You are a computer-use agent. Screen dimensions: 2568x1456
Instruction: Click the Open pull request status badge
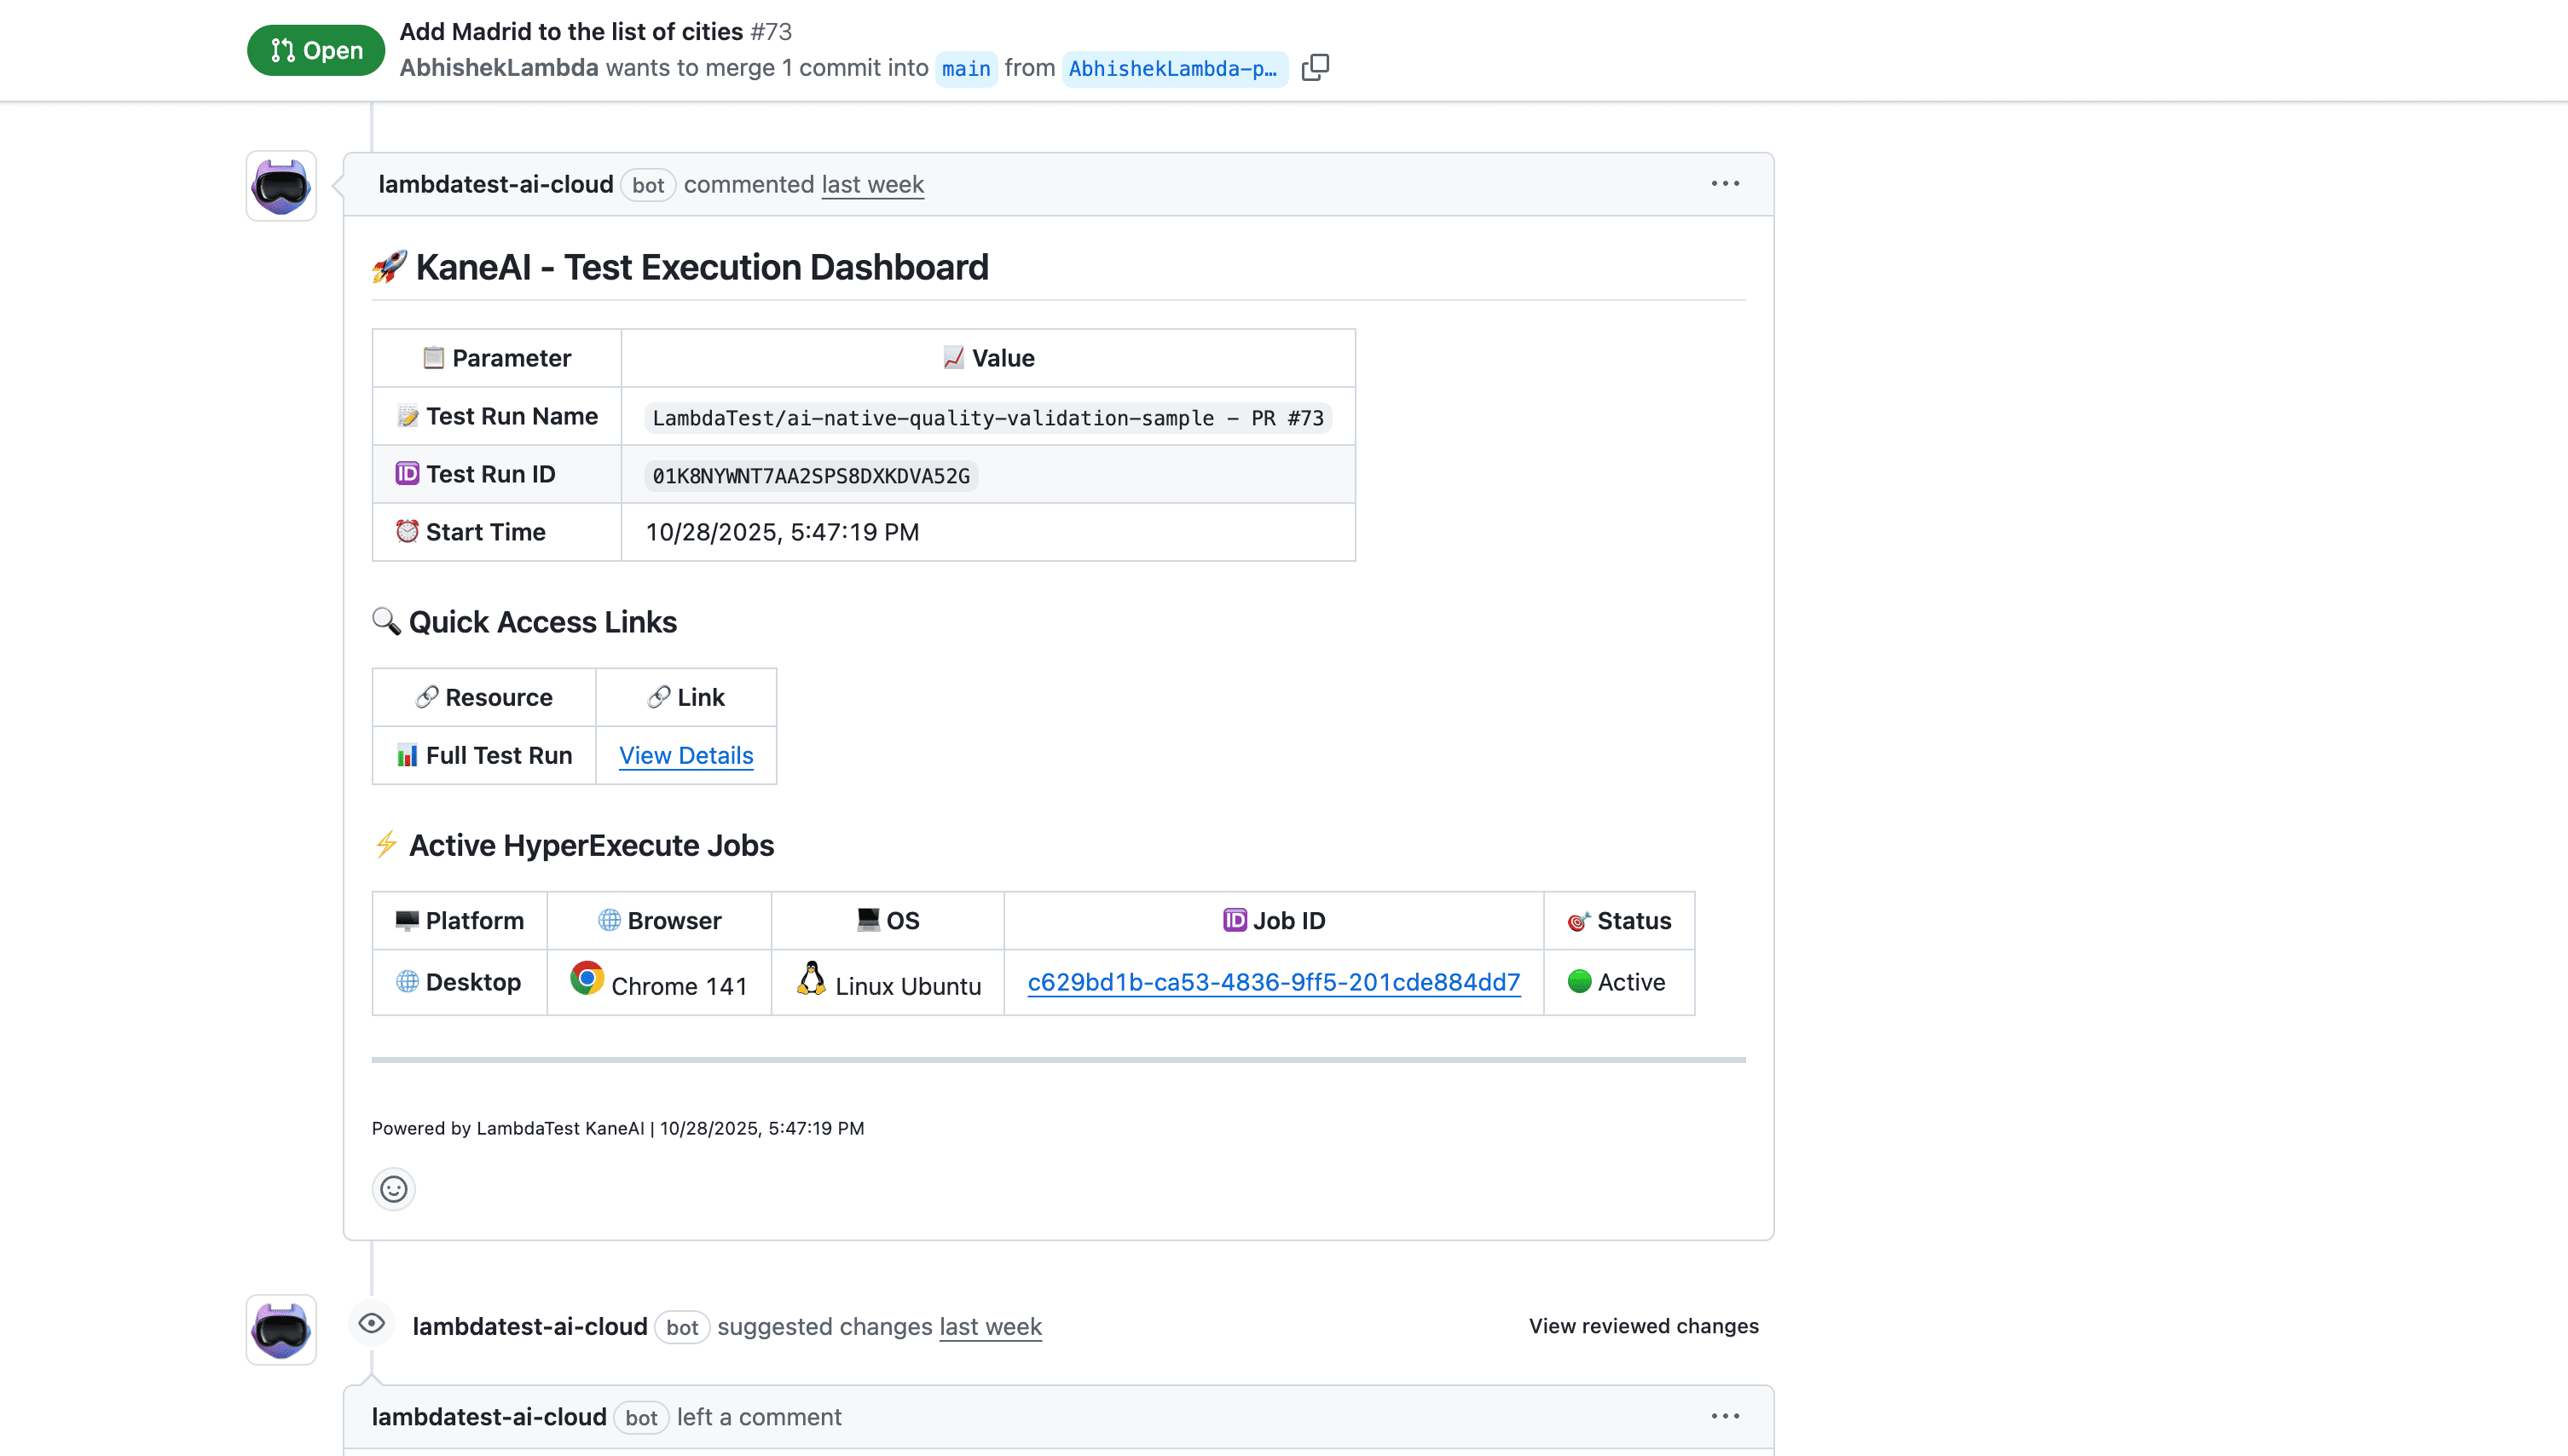pos(315,49)
